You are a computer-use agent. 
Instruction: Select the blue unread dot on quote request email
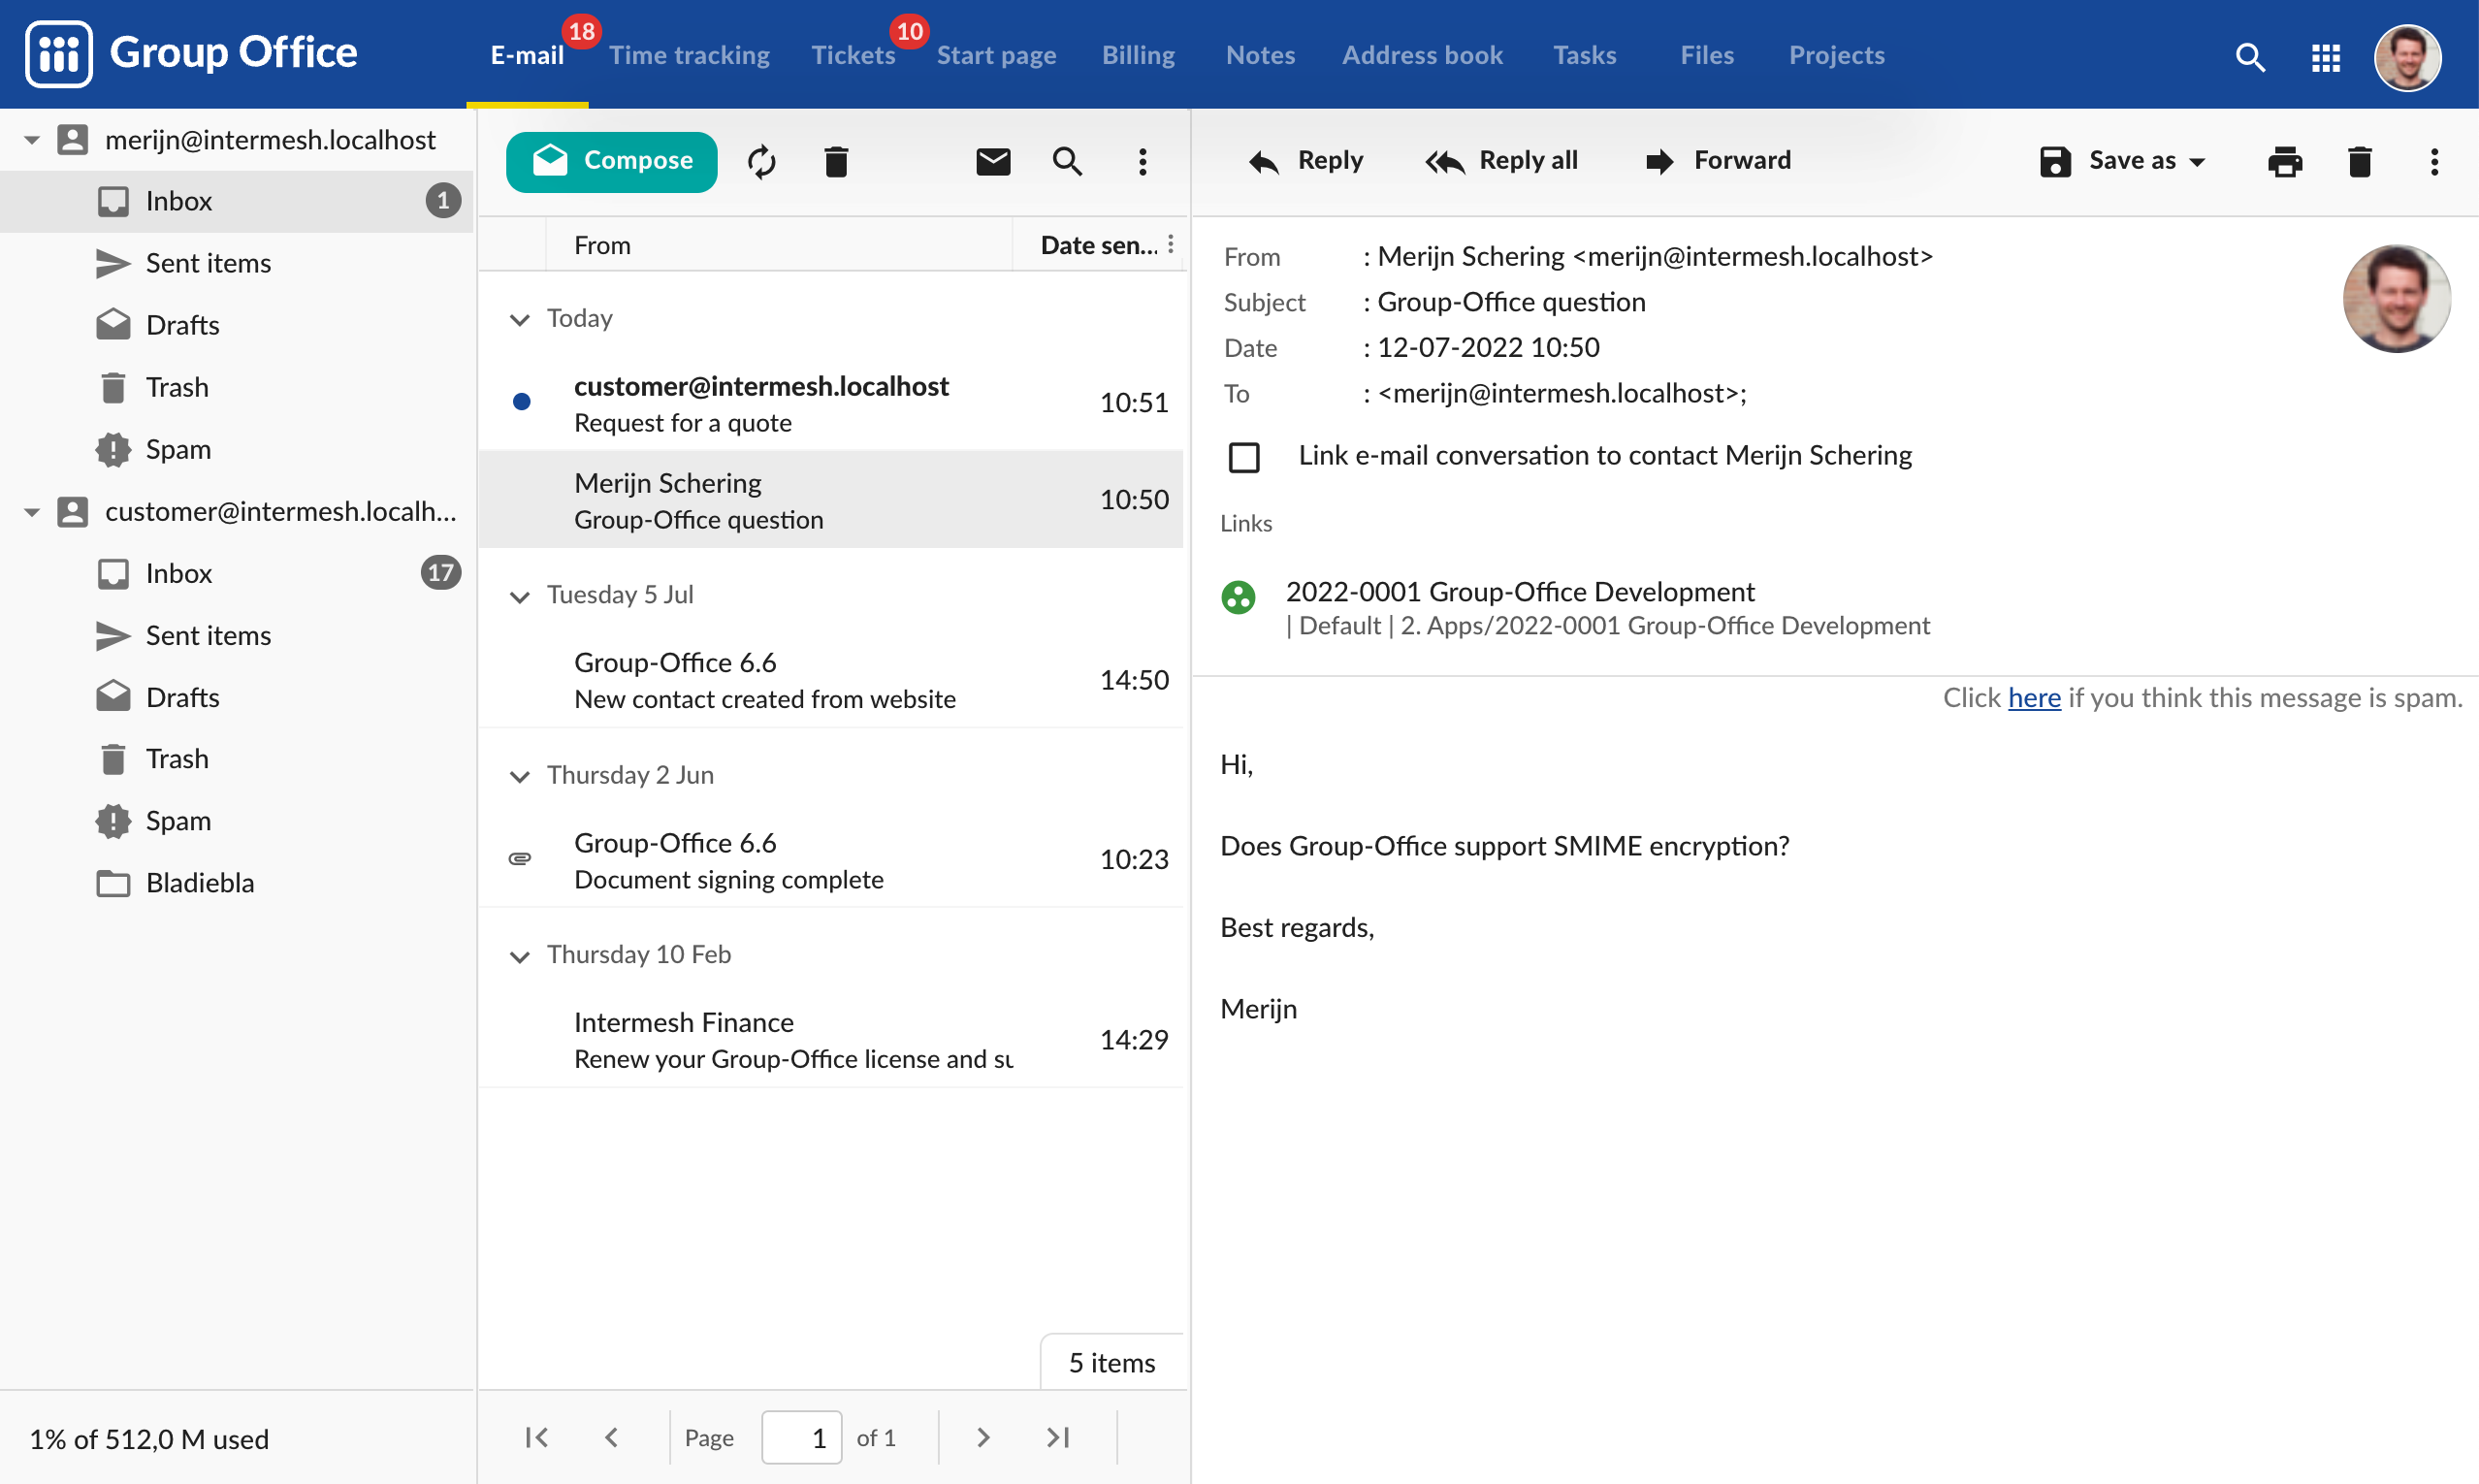pyautogui.click(x=521, y=402)
